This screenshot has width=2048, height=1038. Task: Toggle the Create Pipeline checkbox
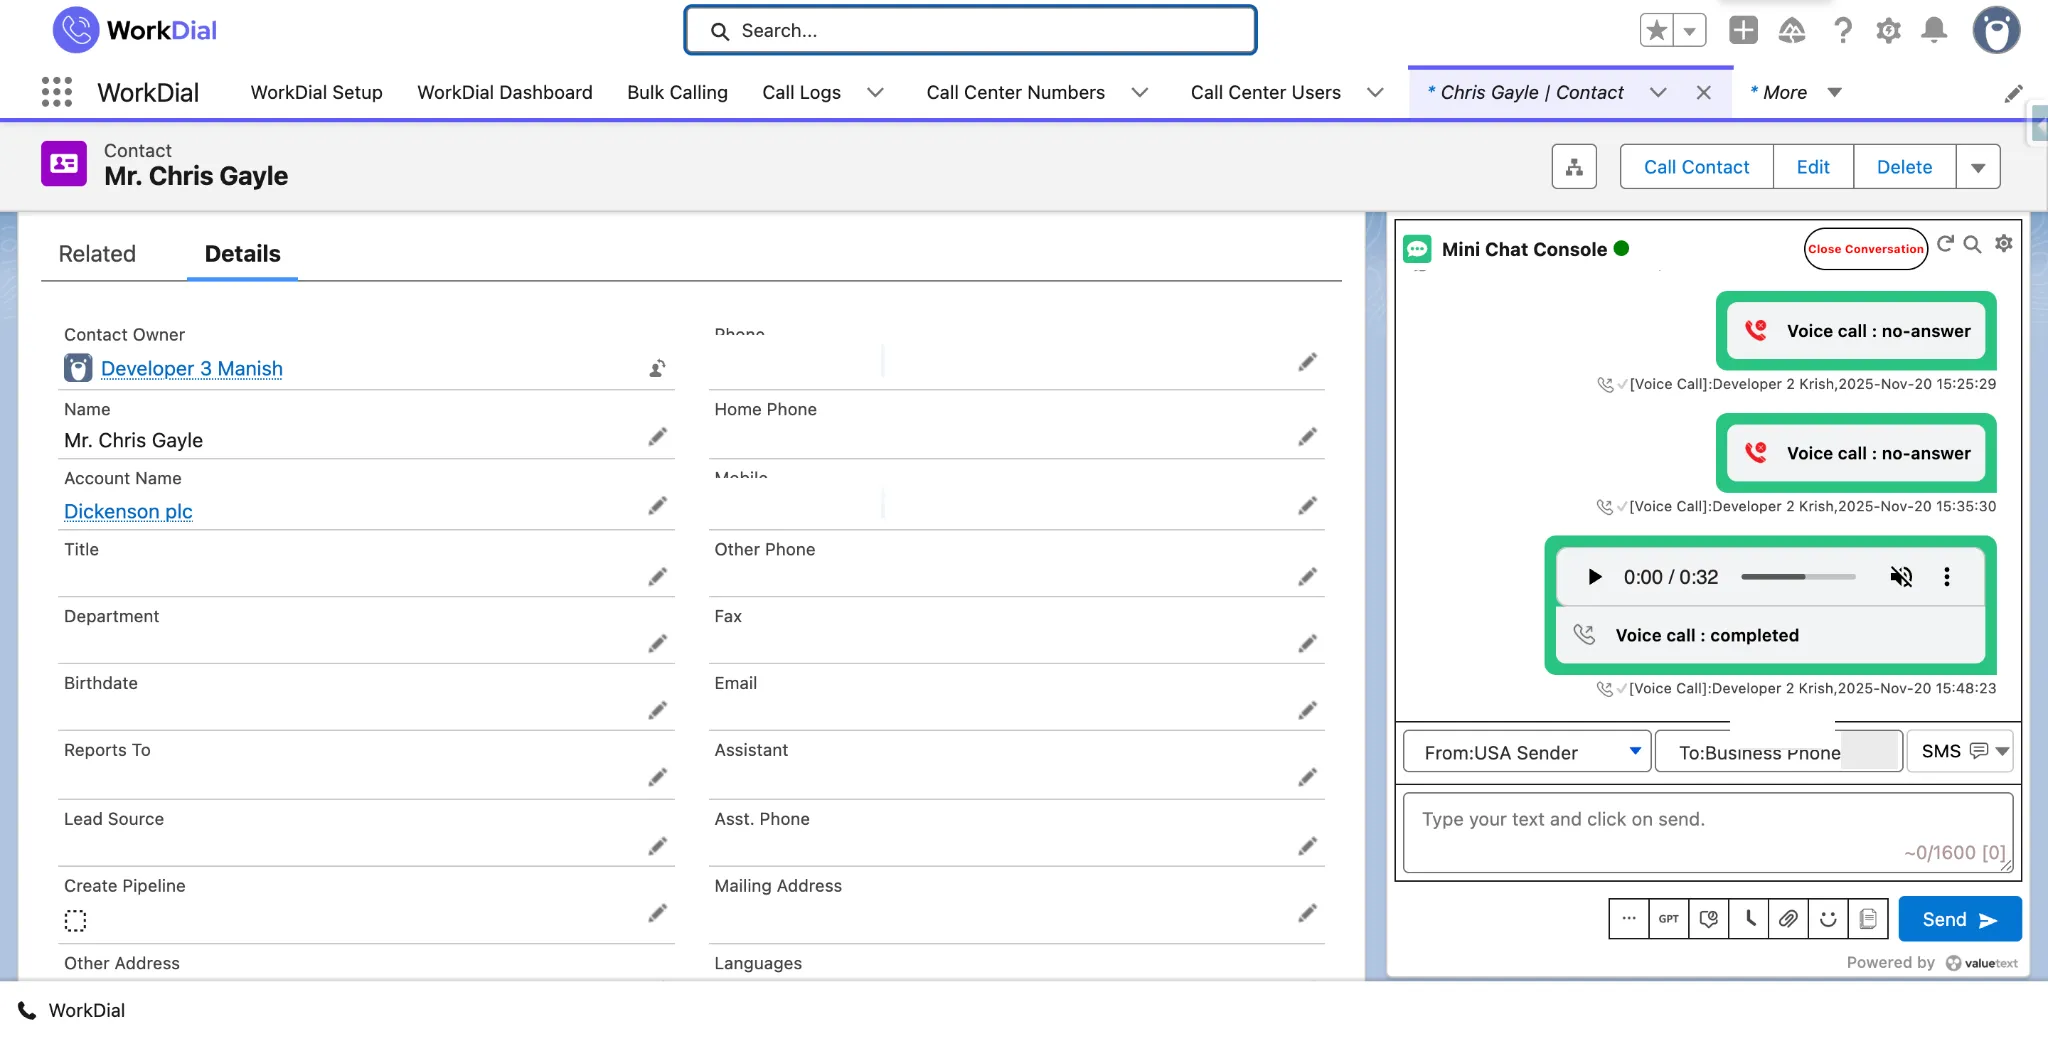tap(75, 920)
